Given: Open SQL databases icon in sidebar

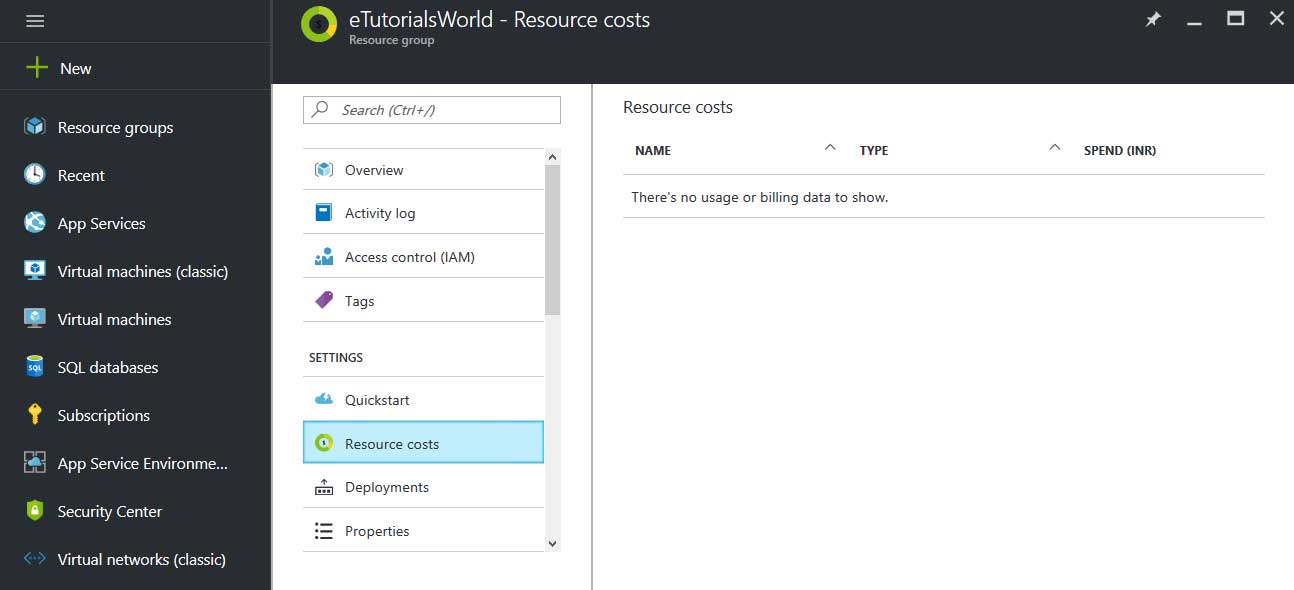Looking at the screenshot, I should pos(35,367).
